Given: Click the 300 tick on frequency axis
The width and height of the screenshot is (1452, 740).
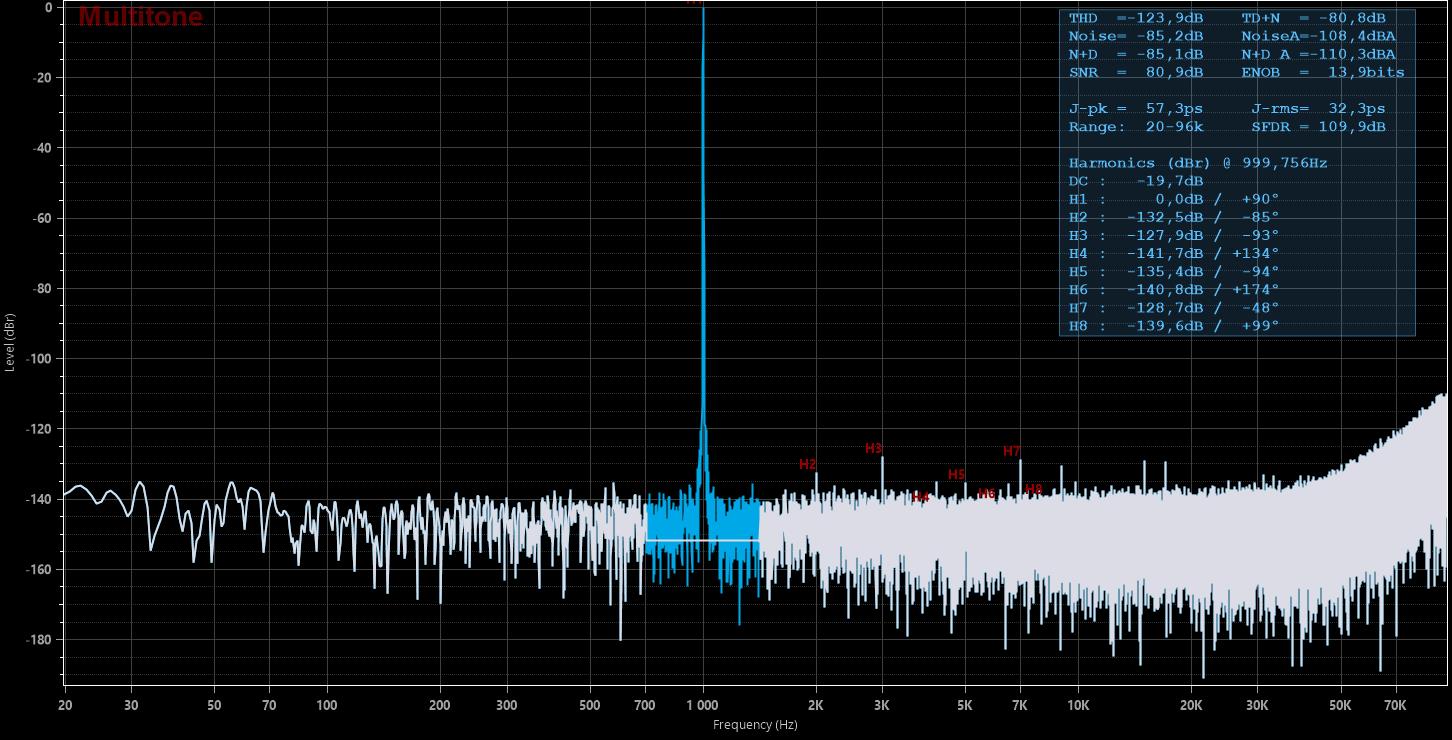Looking at the screenshot, I should click(506, 705).
